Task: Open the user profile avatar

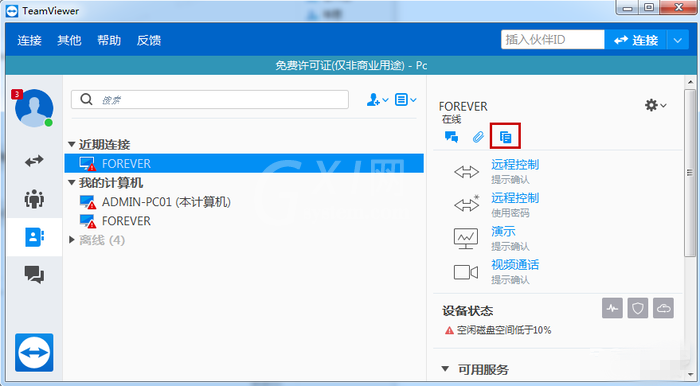Action: 34,108
